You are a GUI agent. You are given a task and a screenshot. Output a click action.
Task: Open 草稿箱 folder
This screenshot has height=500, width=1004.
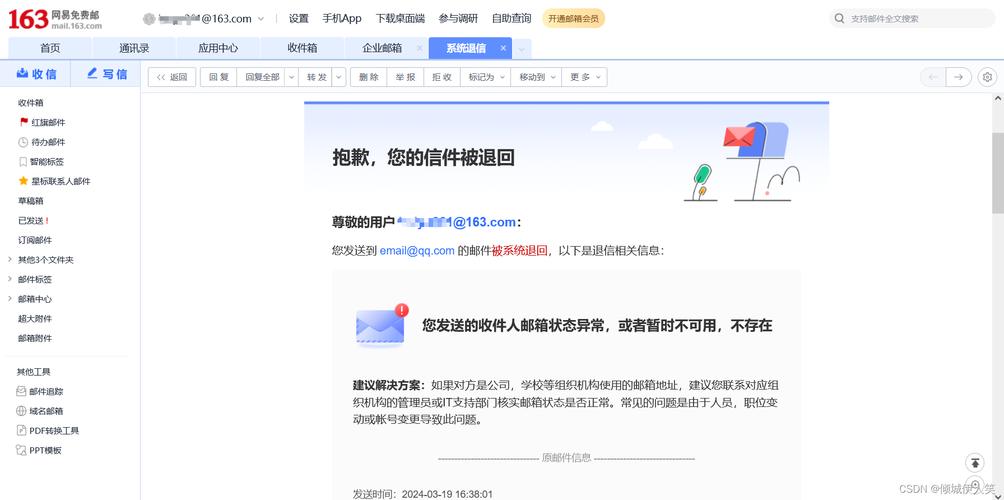31,200
